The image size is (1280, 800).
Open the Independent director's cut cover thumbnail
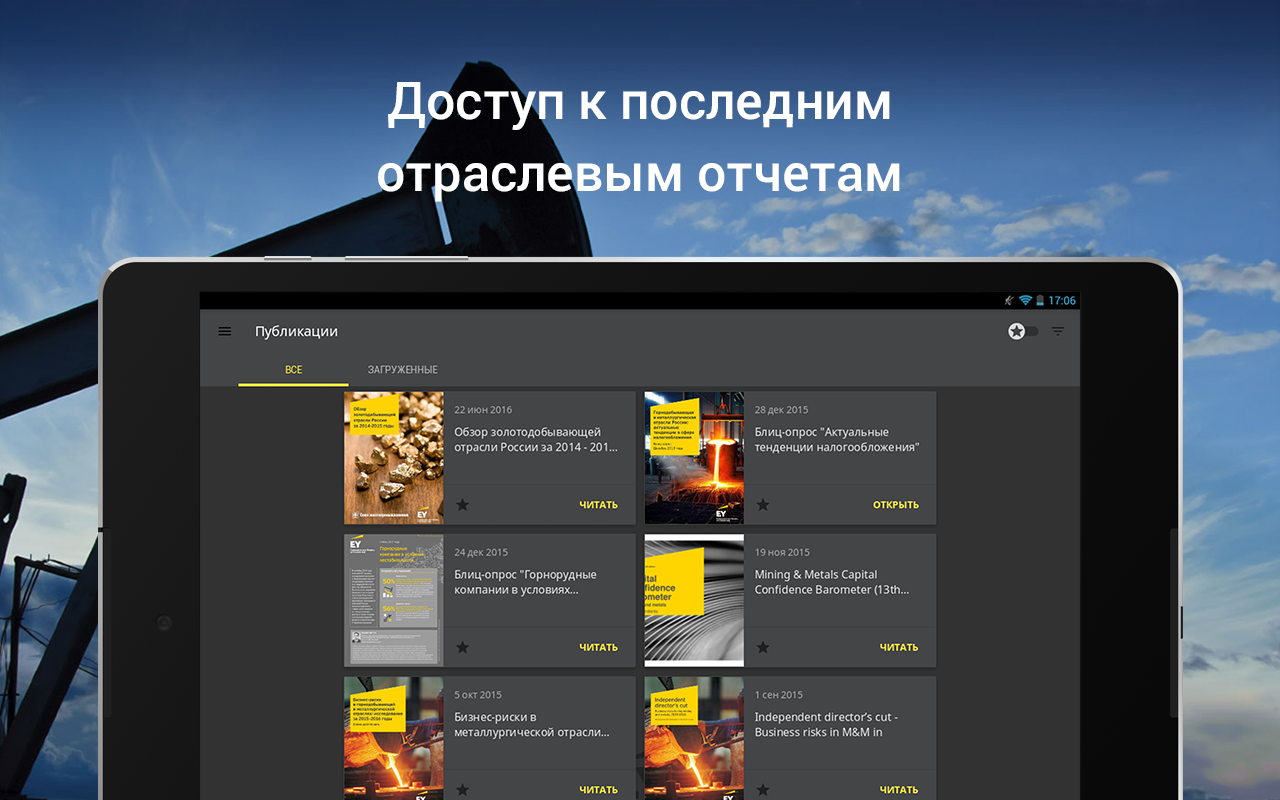(694, 738)
